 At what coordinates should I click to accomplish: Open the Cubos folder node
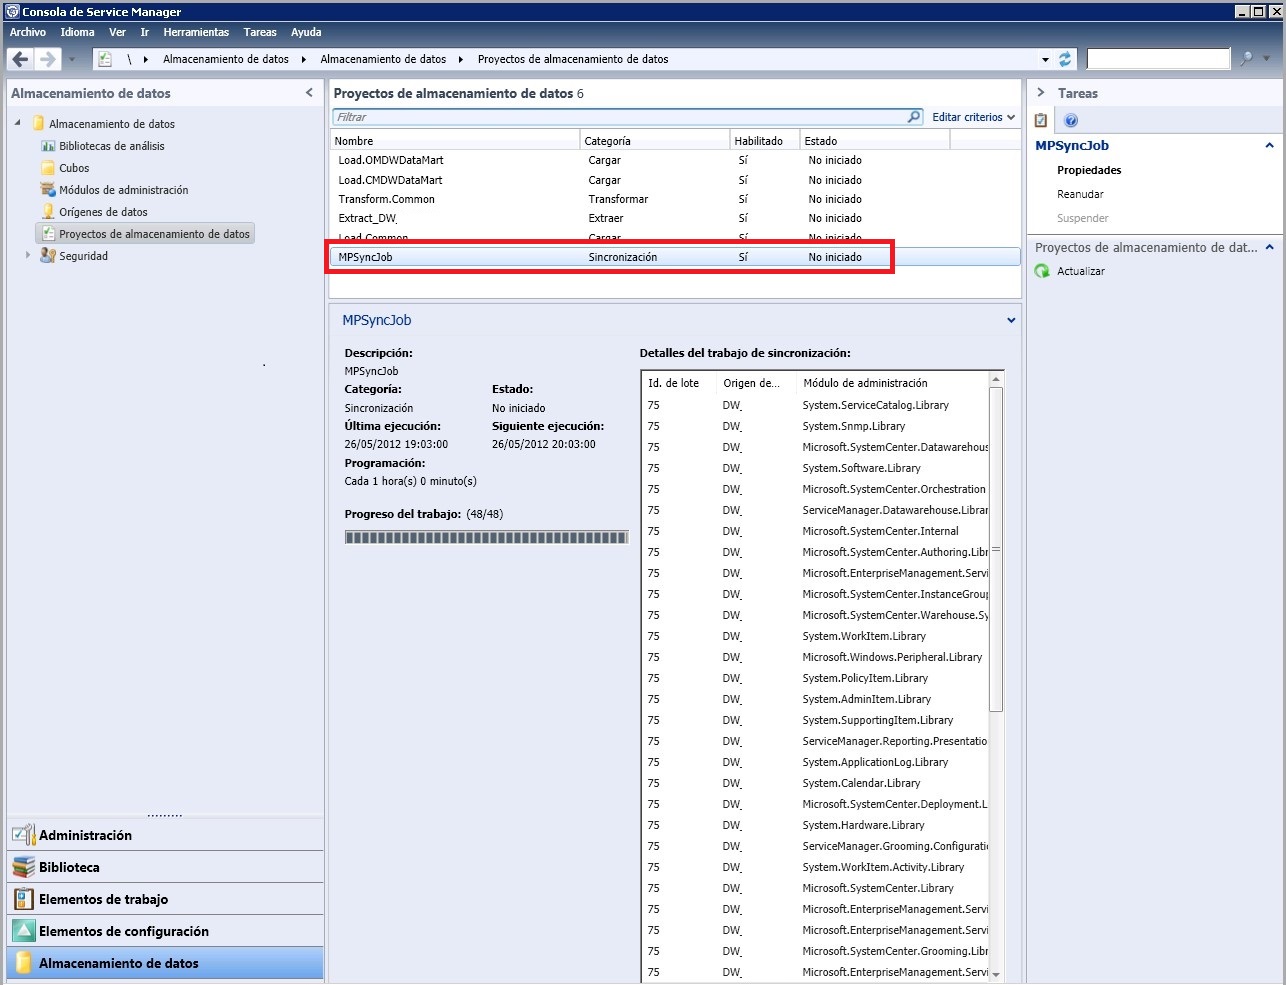tap(73, 168)
